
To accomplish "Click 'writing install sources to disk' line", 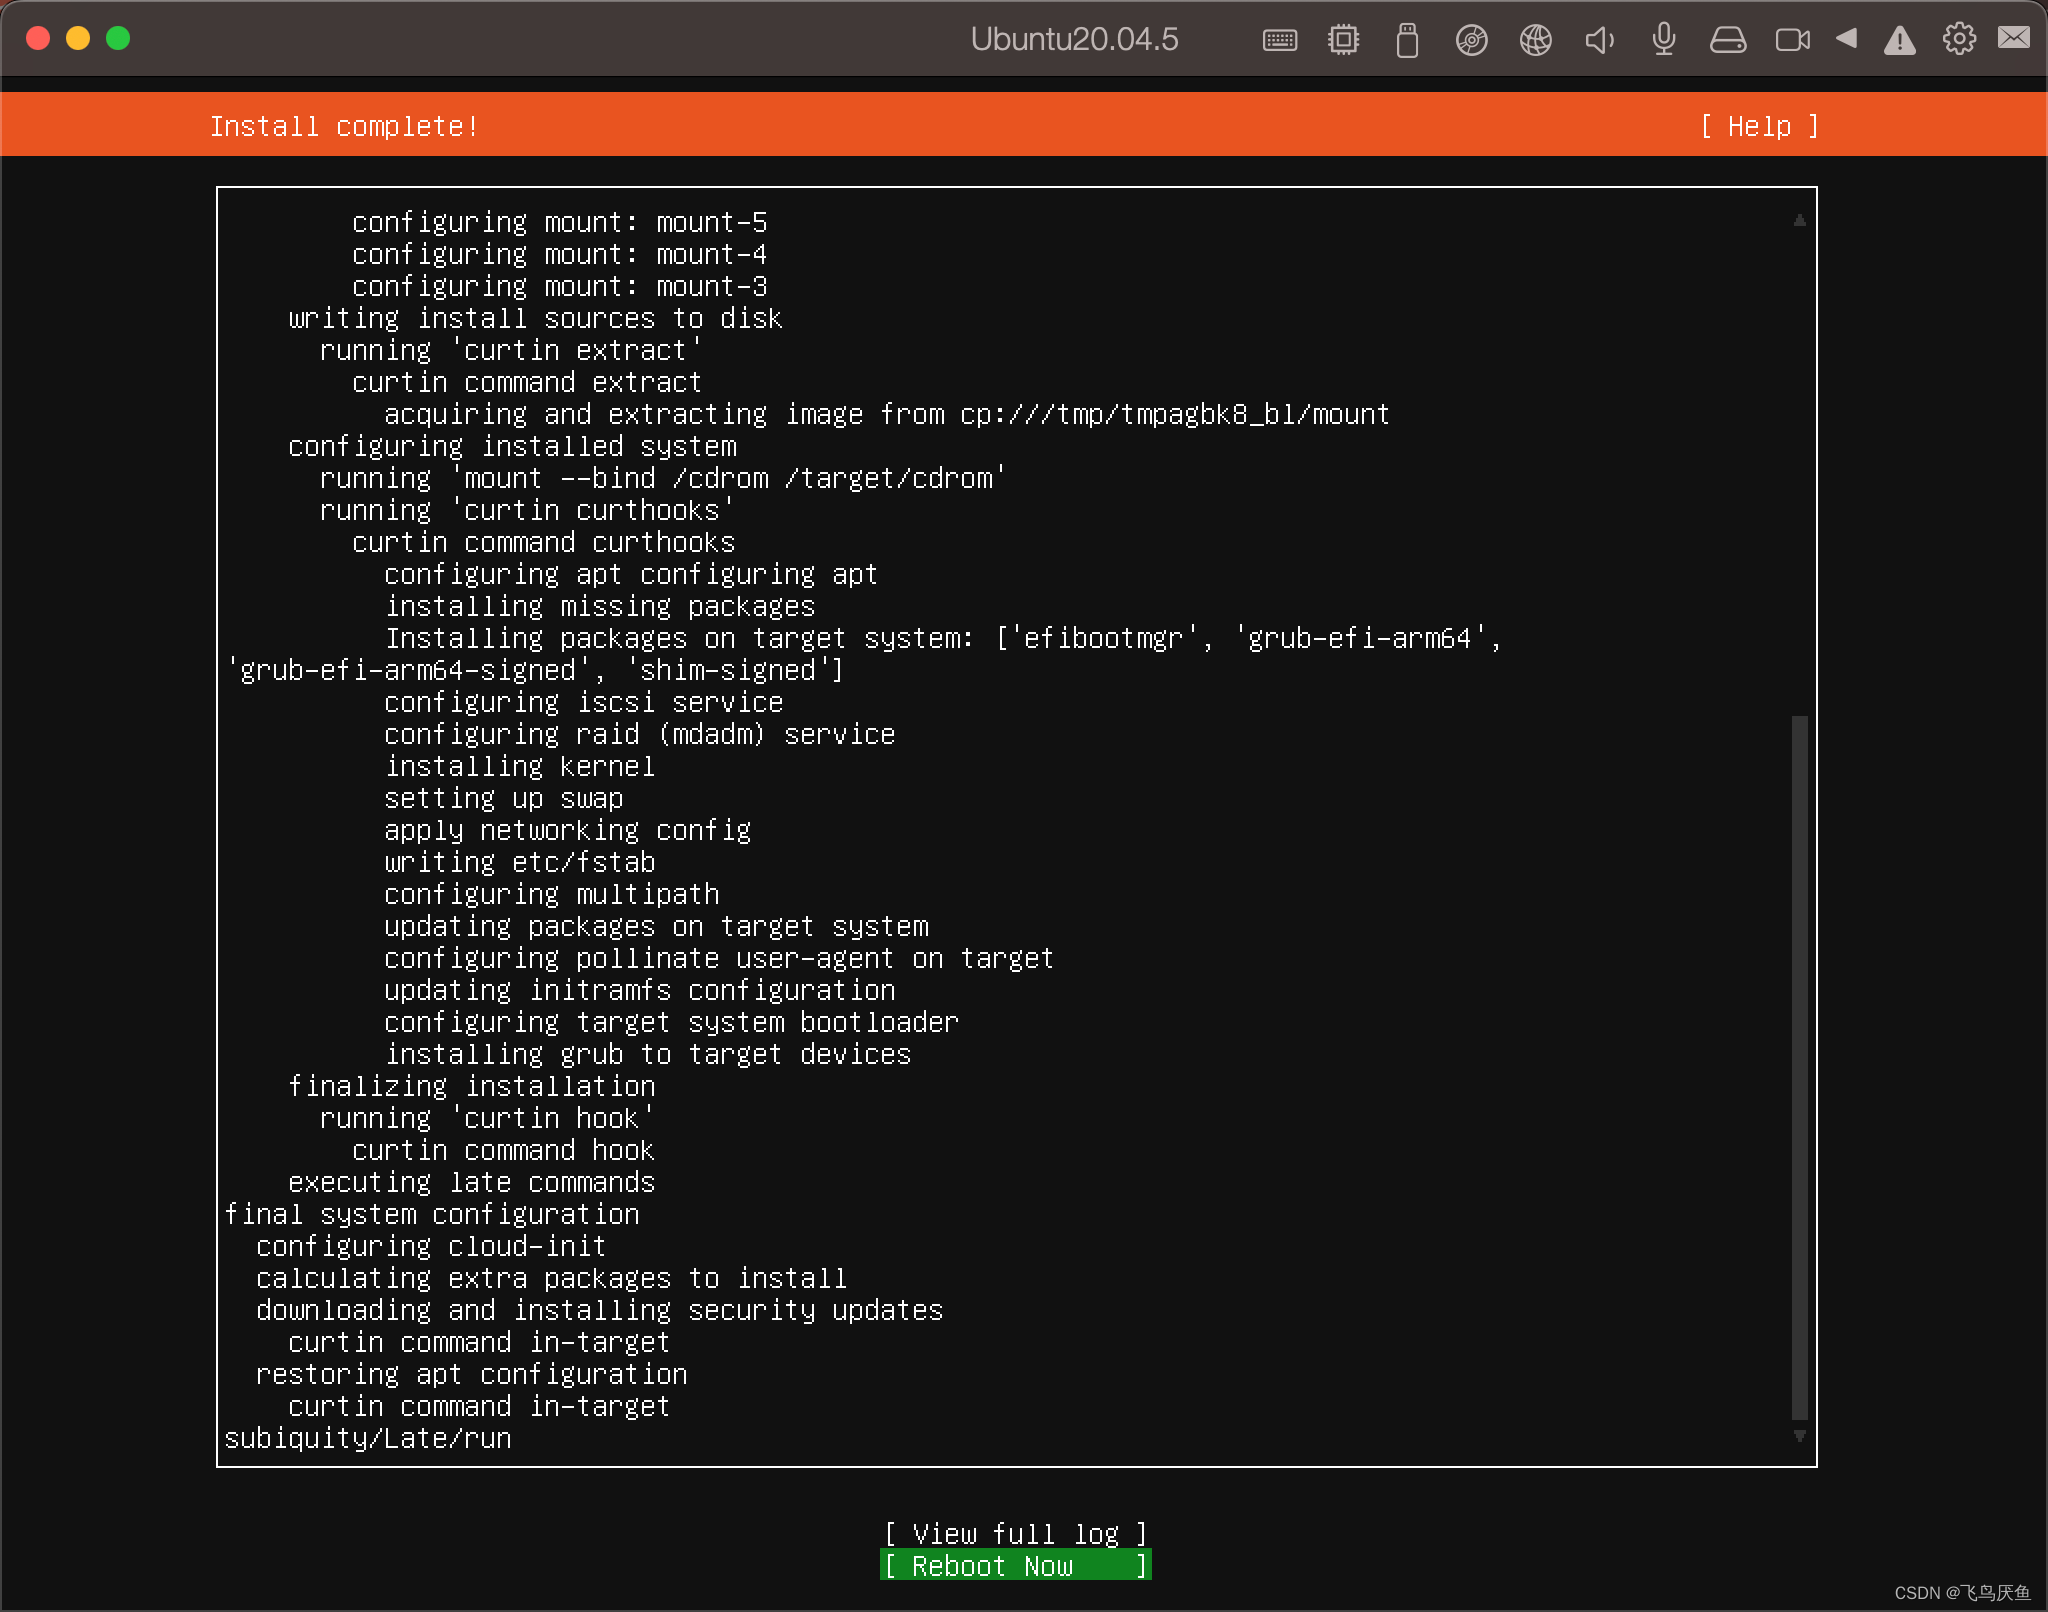I will 536,318.
